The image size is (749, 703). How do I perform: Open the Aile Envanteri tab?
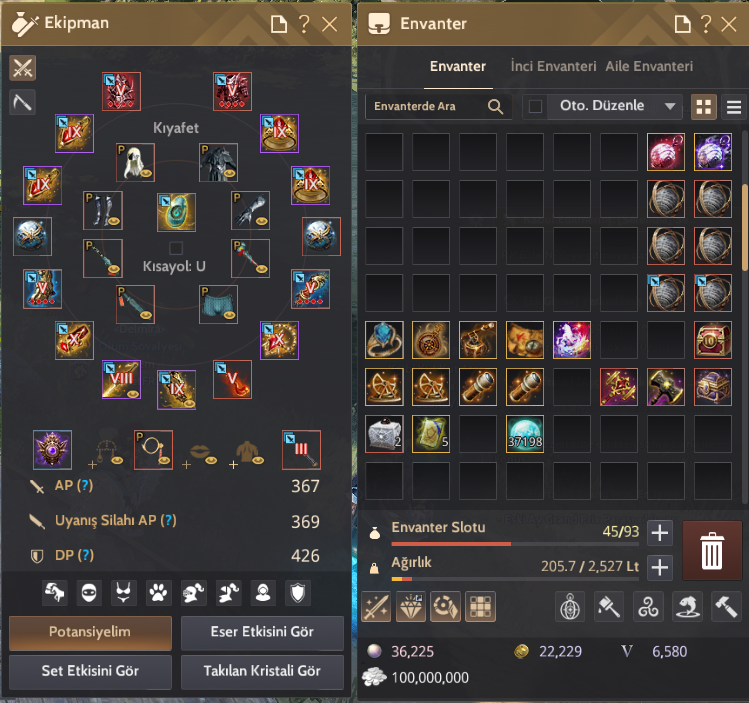click(x=649, y=66)
